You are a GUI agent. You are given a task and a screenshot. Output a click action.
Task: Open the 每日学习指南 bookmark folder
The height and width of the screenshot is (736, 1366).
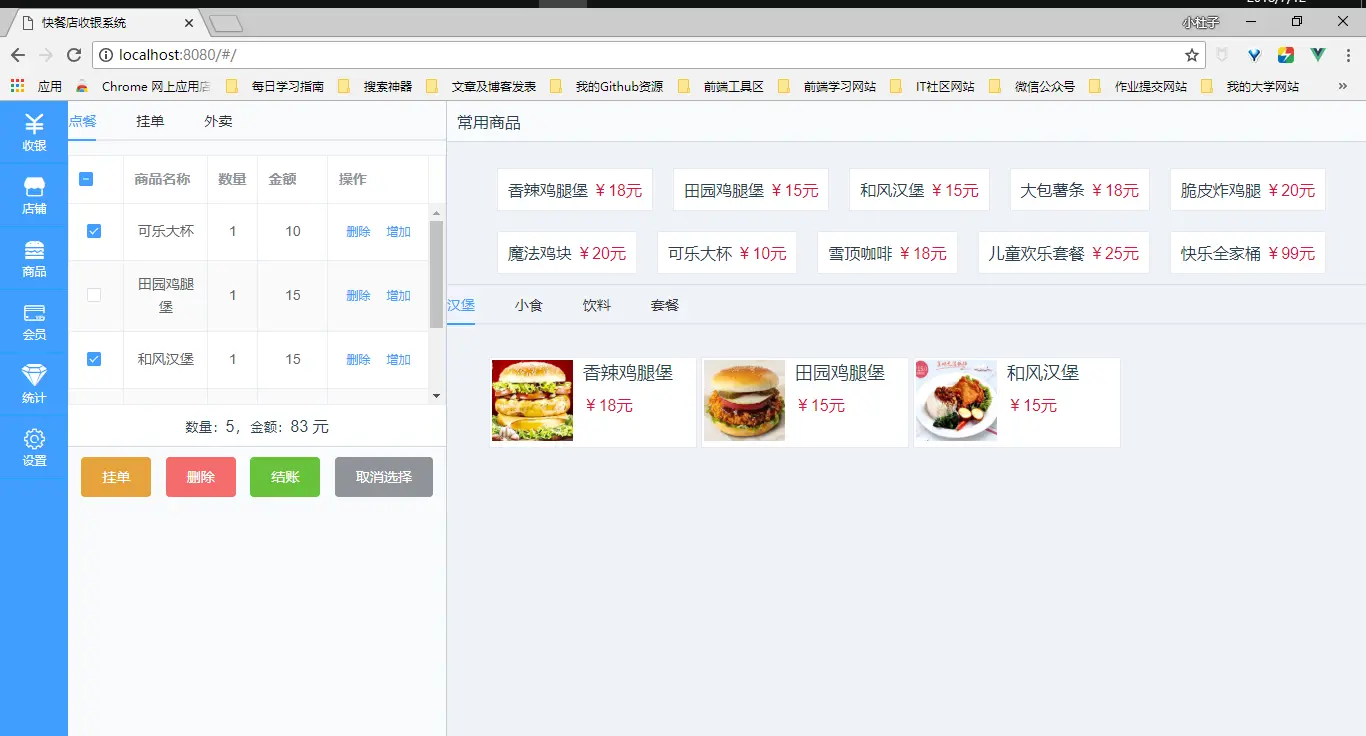coord(275,86)
